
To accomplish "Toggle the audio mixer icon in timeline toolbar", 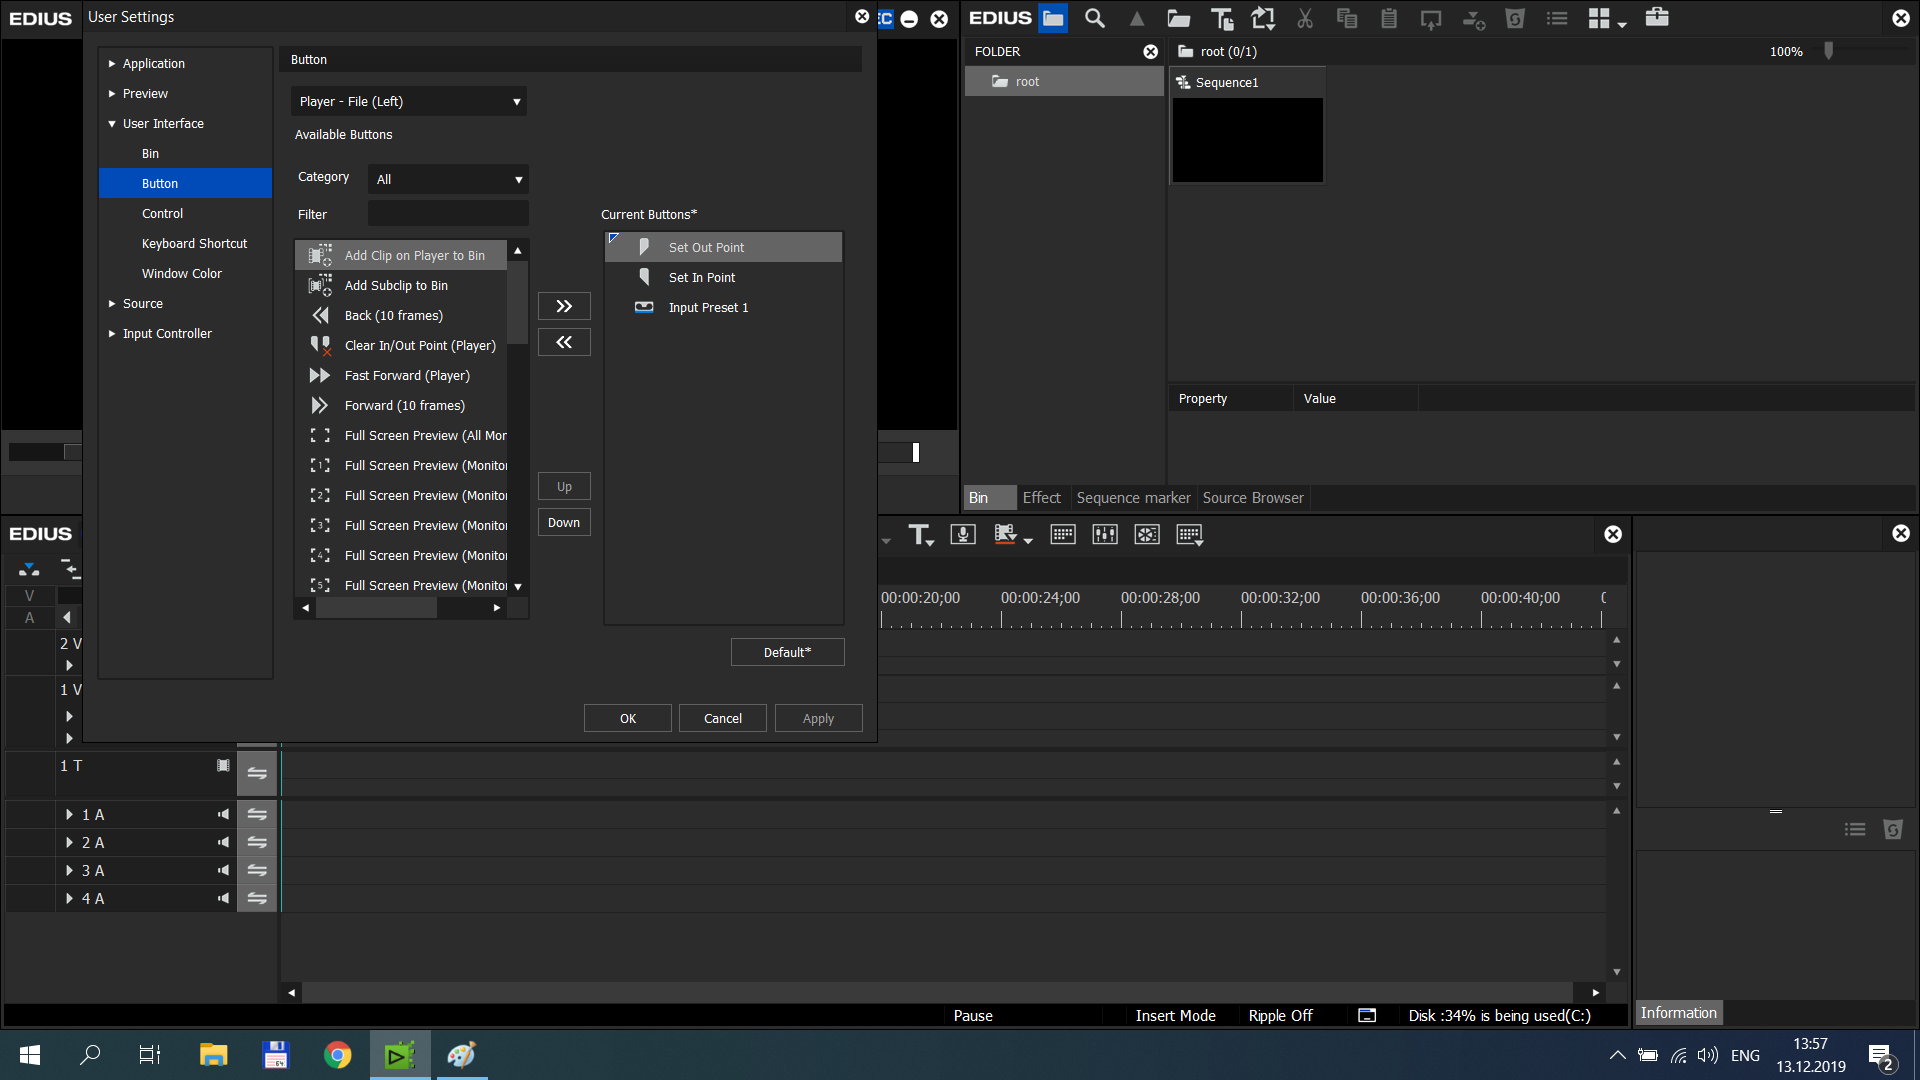I will pyautogui.click(x=1105, y=535).
